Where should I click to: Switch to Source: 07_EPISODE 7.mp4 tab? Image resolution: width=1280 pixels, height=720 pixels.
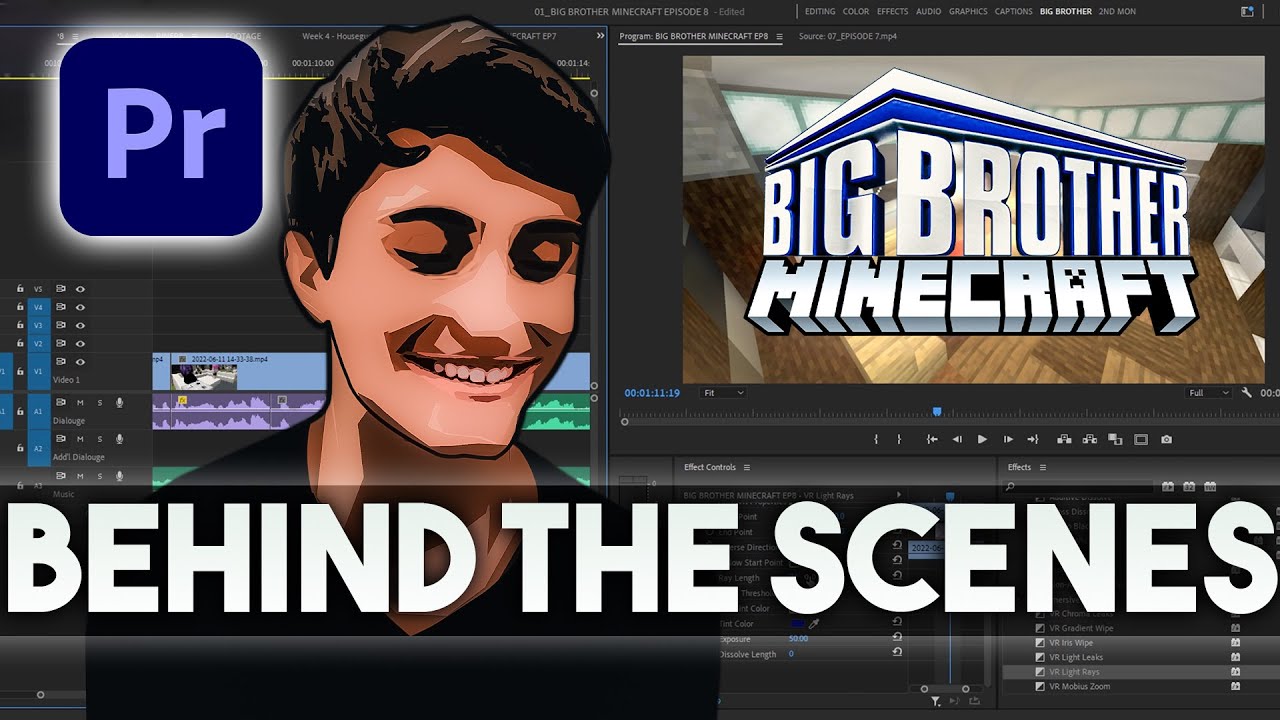click(x=848, y=36)
